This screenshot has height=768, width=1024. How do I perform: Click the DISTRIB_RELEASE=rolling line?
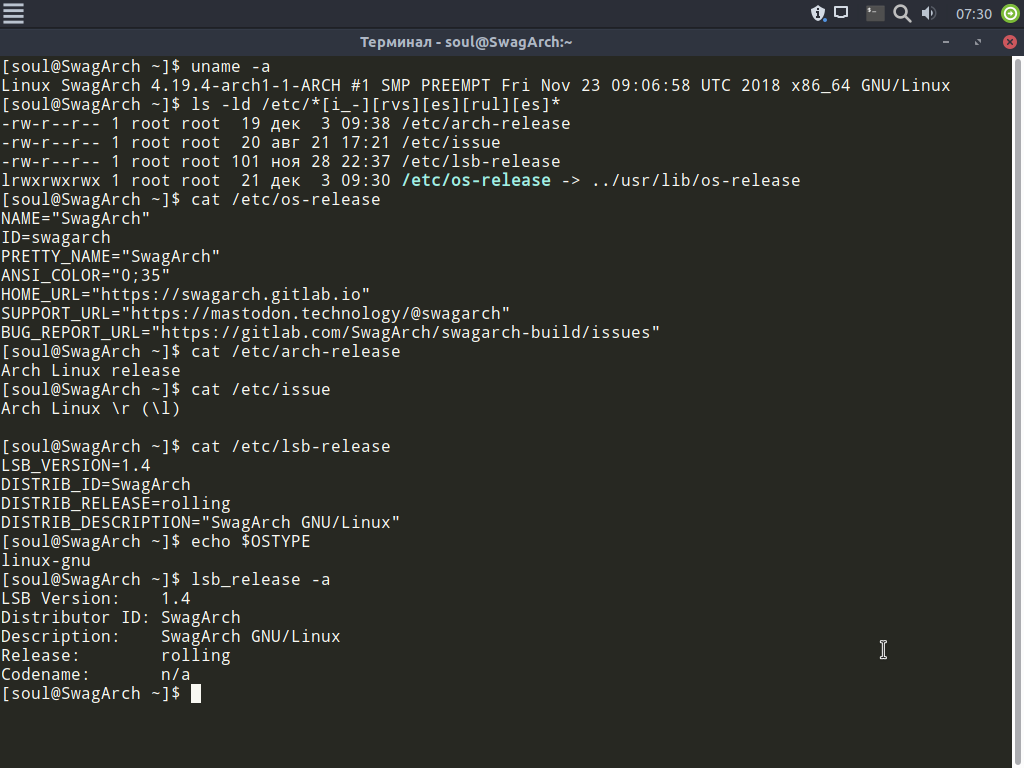coord(116,504)
